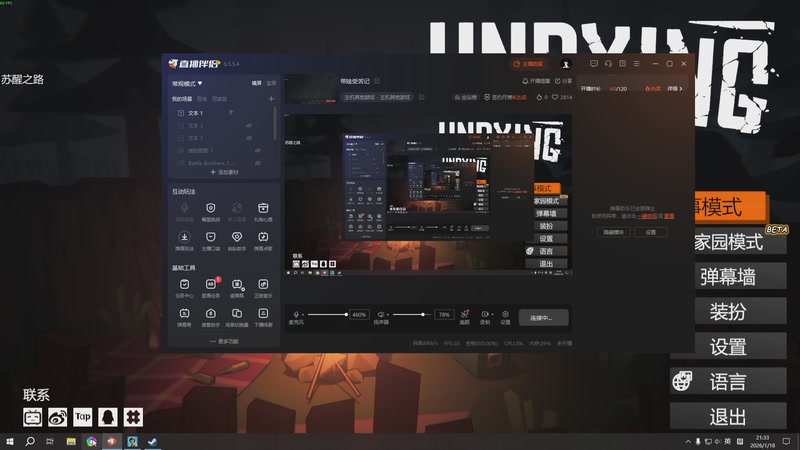
Task: Open the Steam icon in the taskbar
Action: point(153,441)
